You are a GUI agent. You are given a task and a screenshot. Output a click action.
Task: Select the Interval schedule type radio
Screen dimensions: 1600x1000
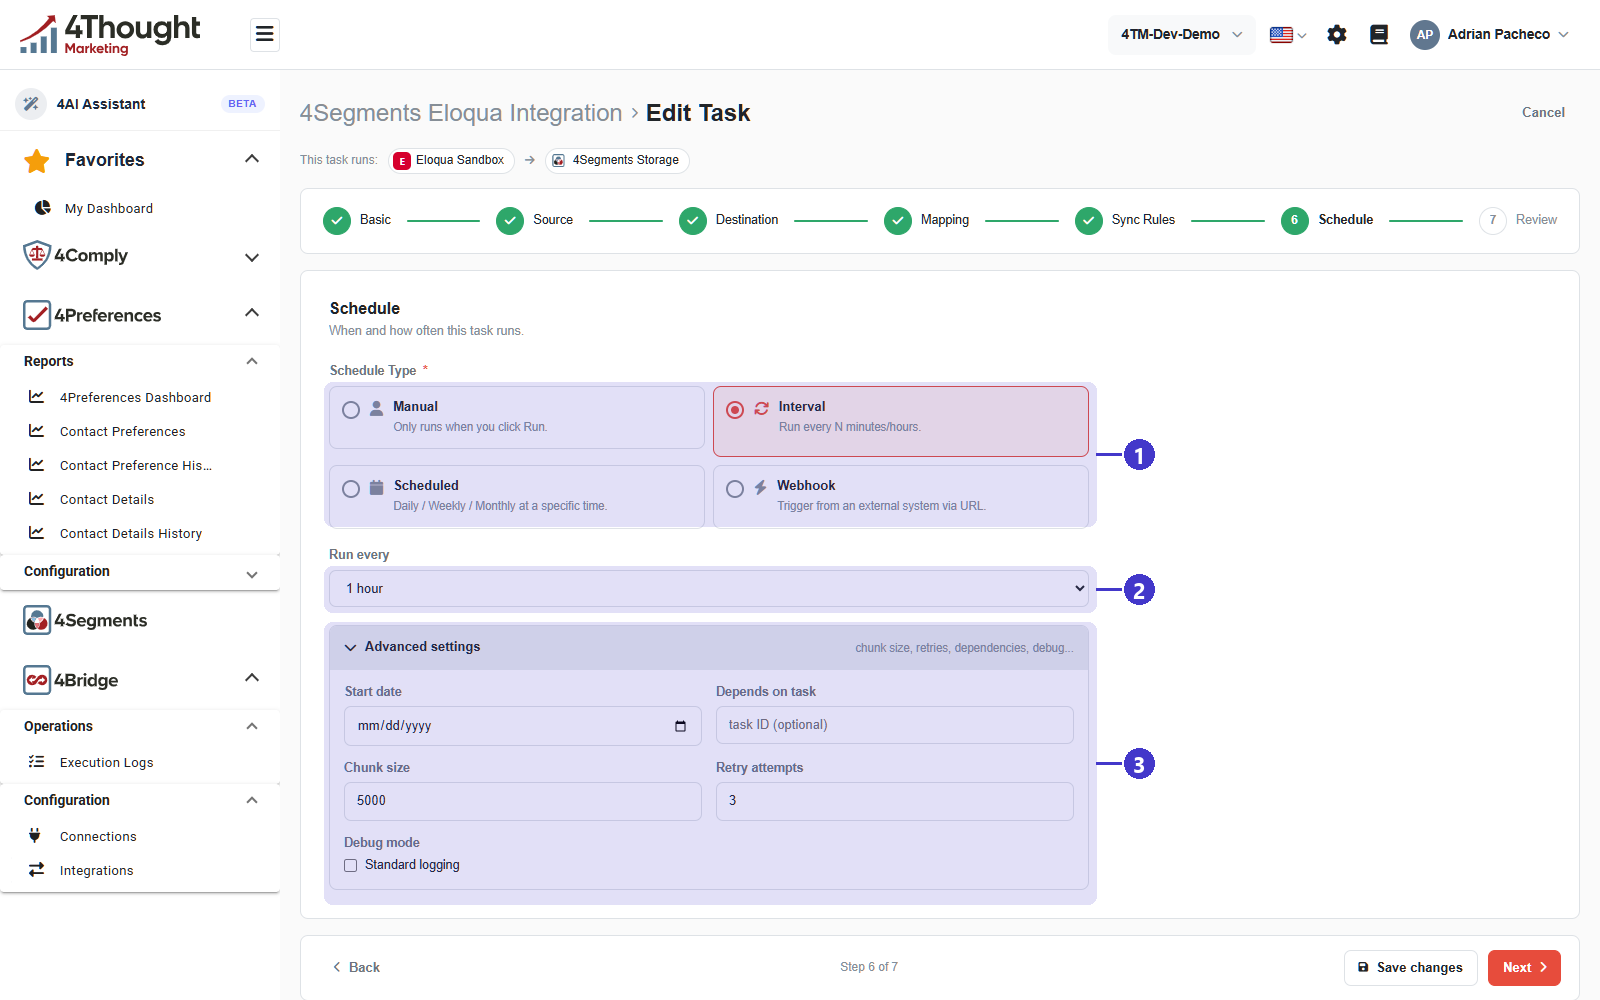pos(735,410)
